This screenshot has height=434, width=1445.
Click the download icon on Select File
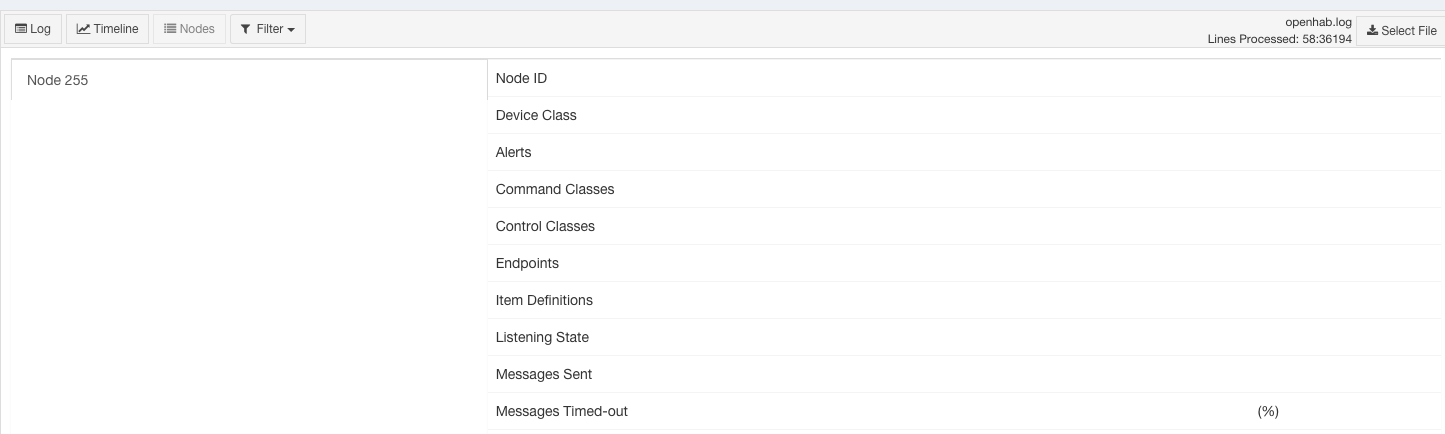tap(1372, 31)
